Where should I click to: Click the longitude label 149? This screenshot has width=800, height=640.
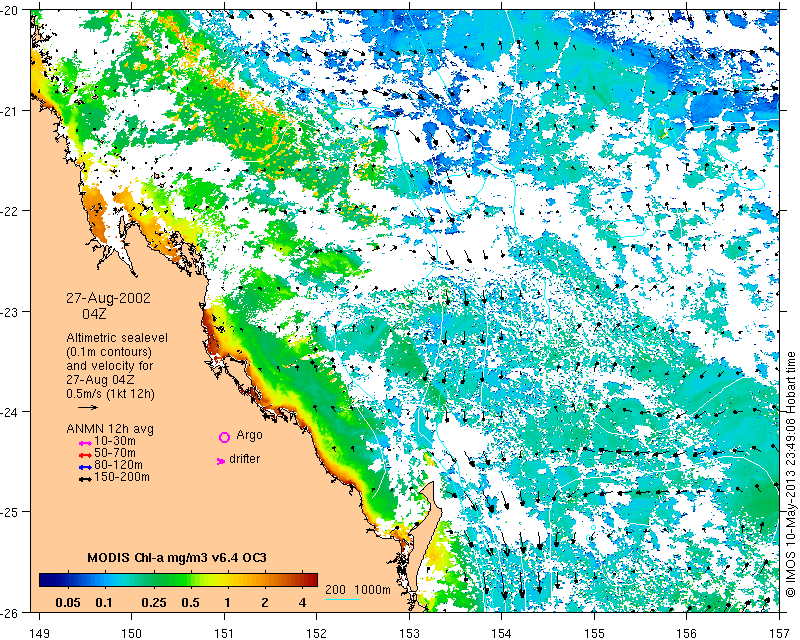click(x=40, y=633)
